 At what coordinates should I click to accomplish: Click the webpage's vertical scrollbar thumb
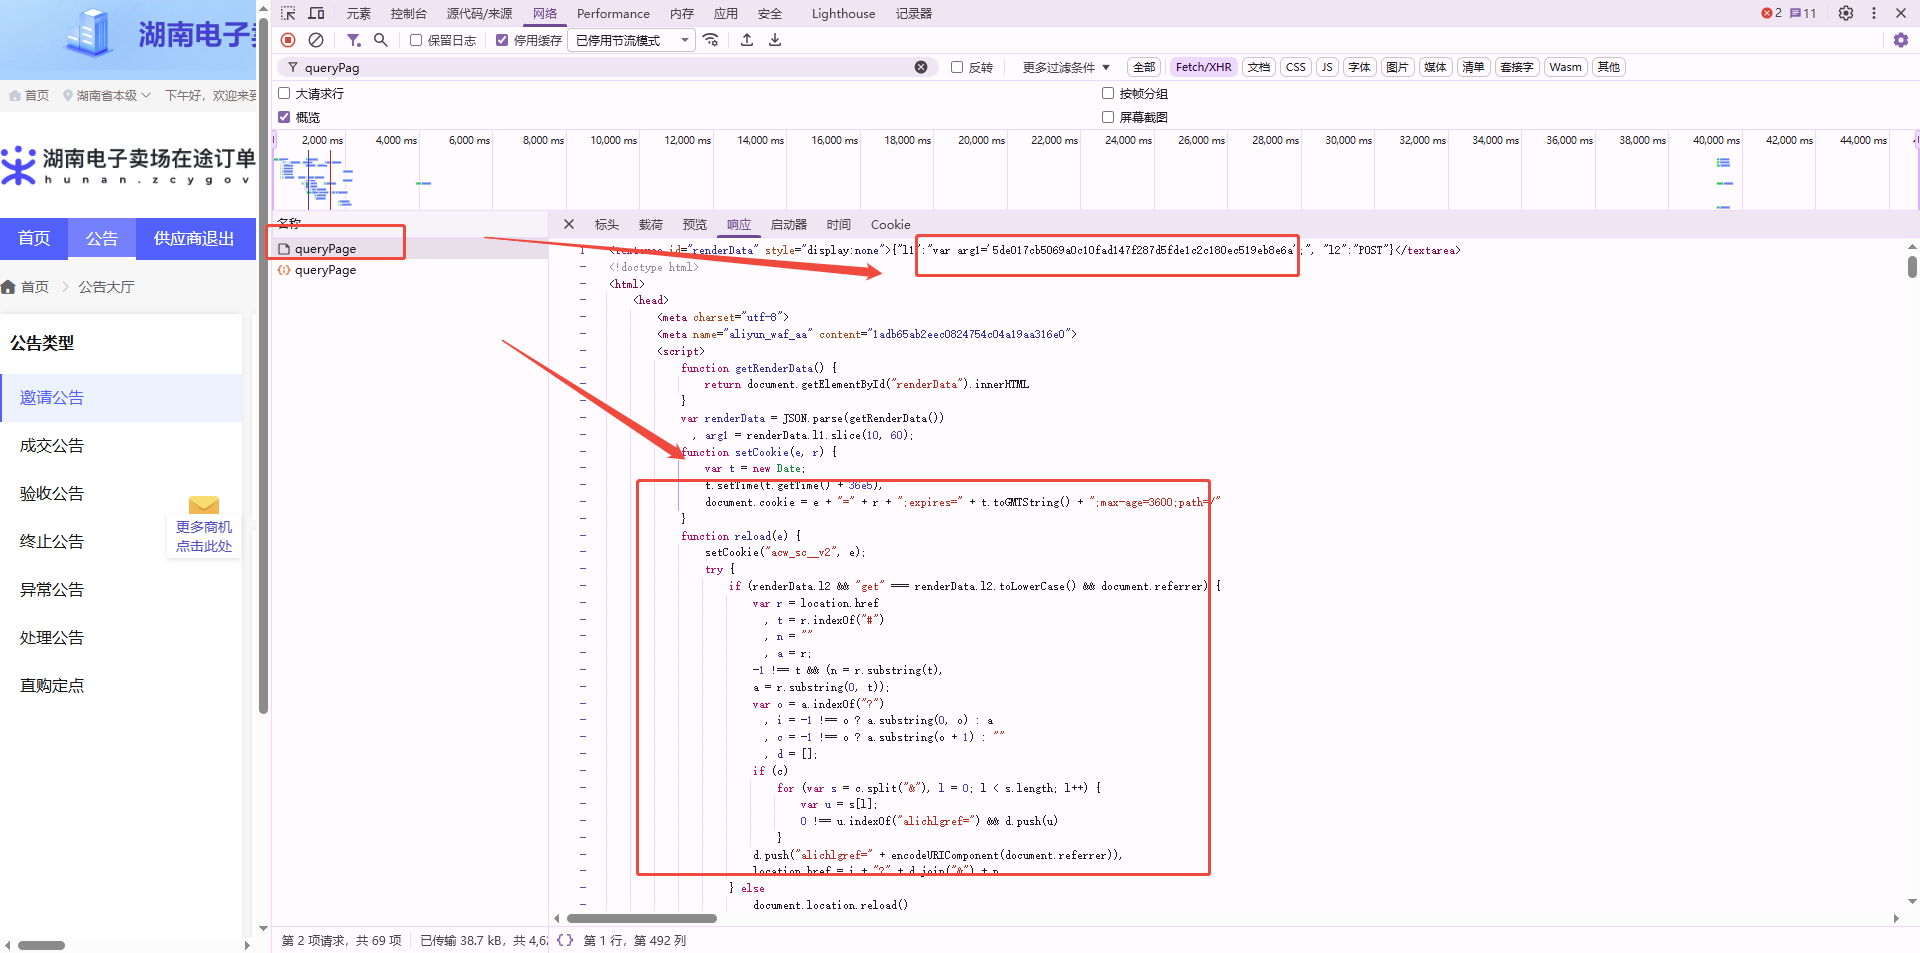(x=263, y=365)
